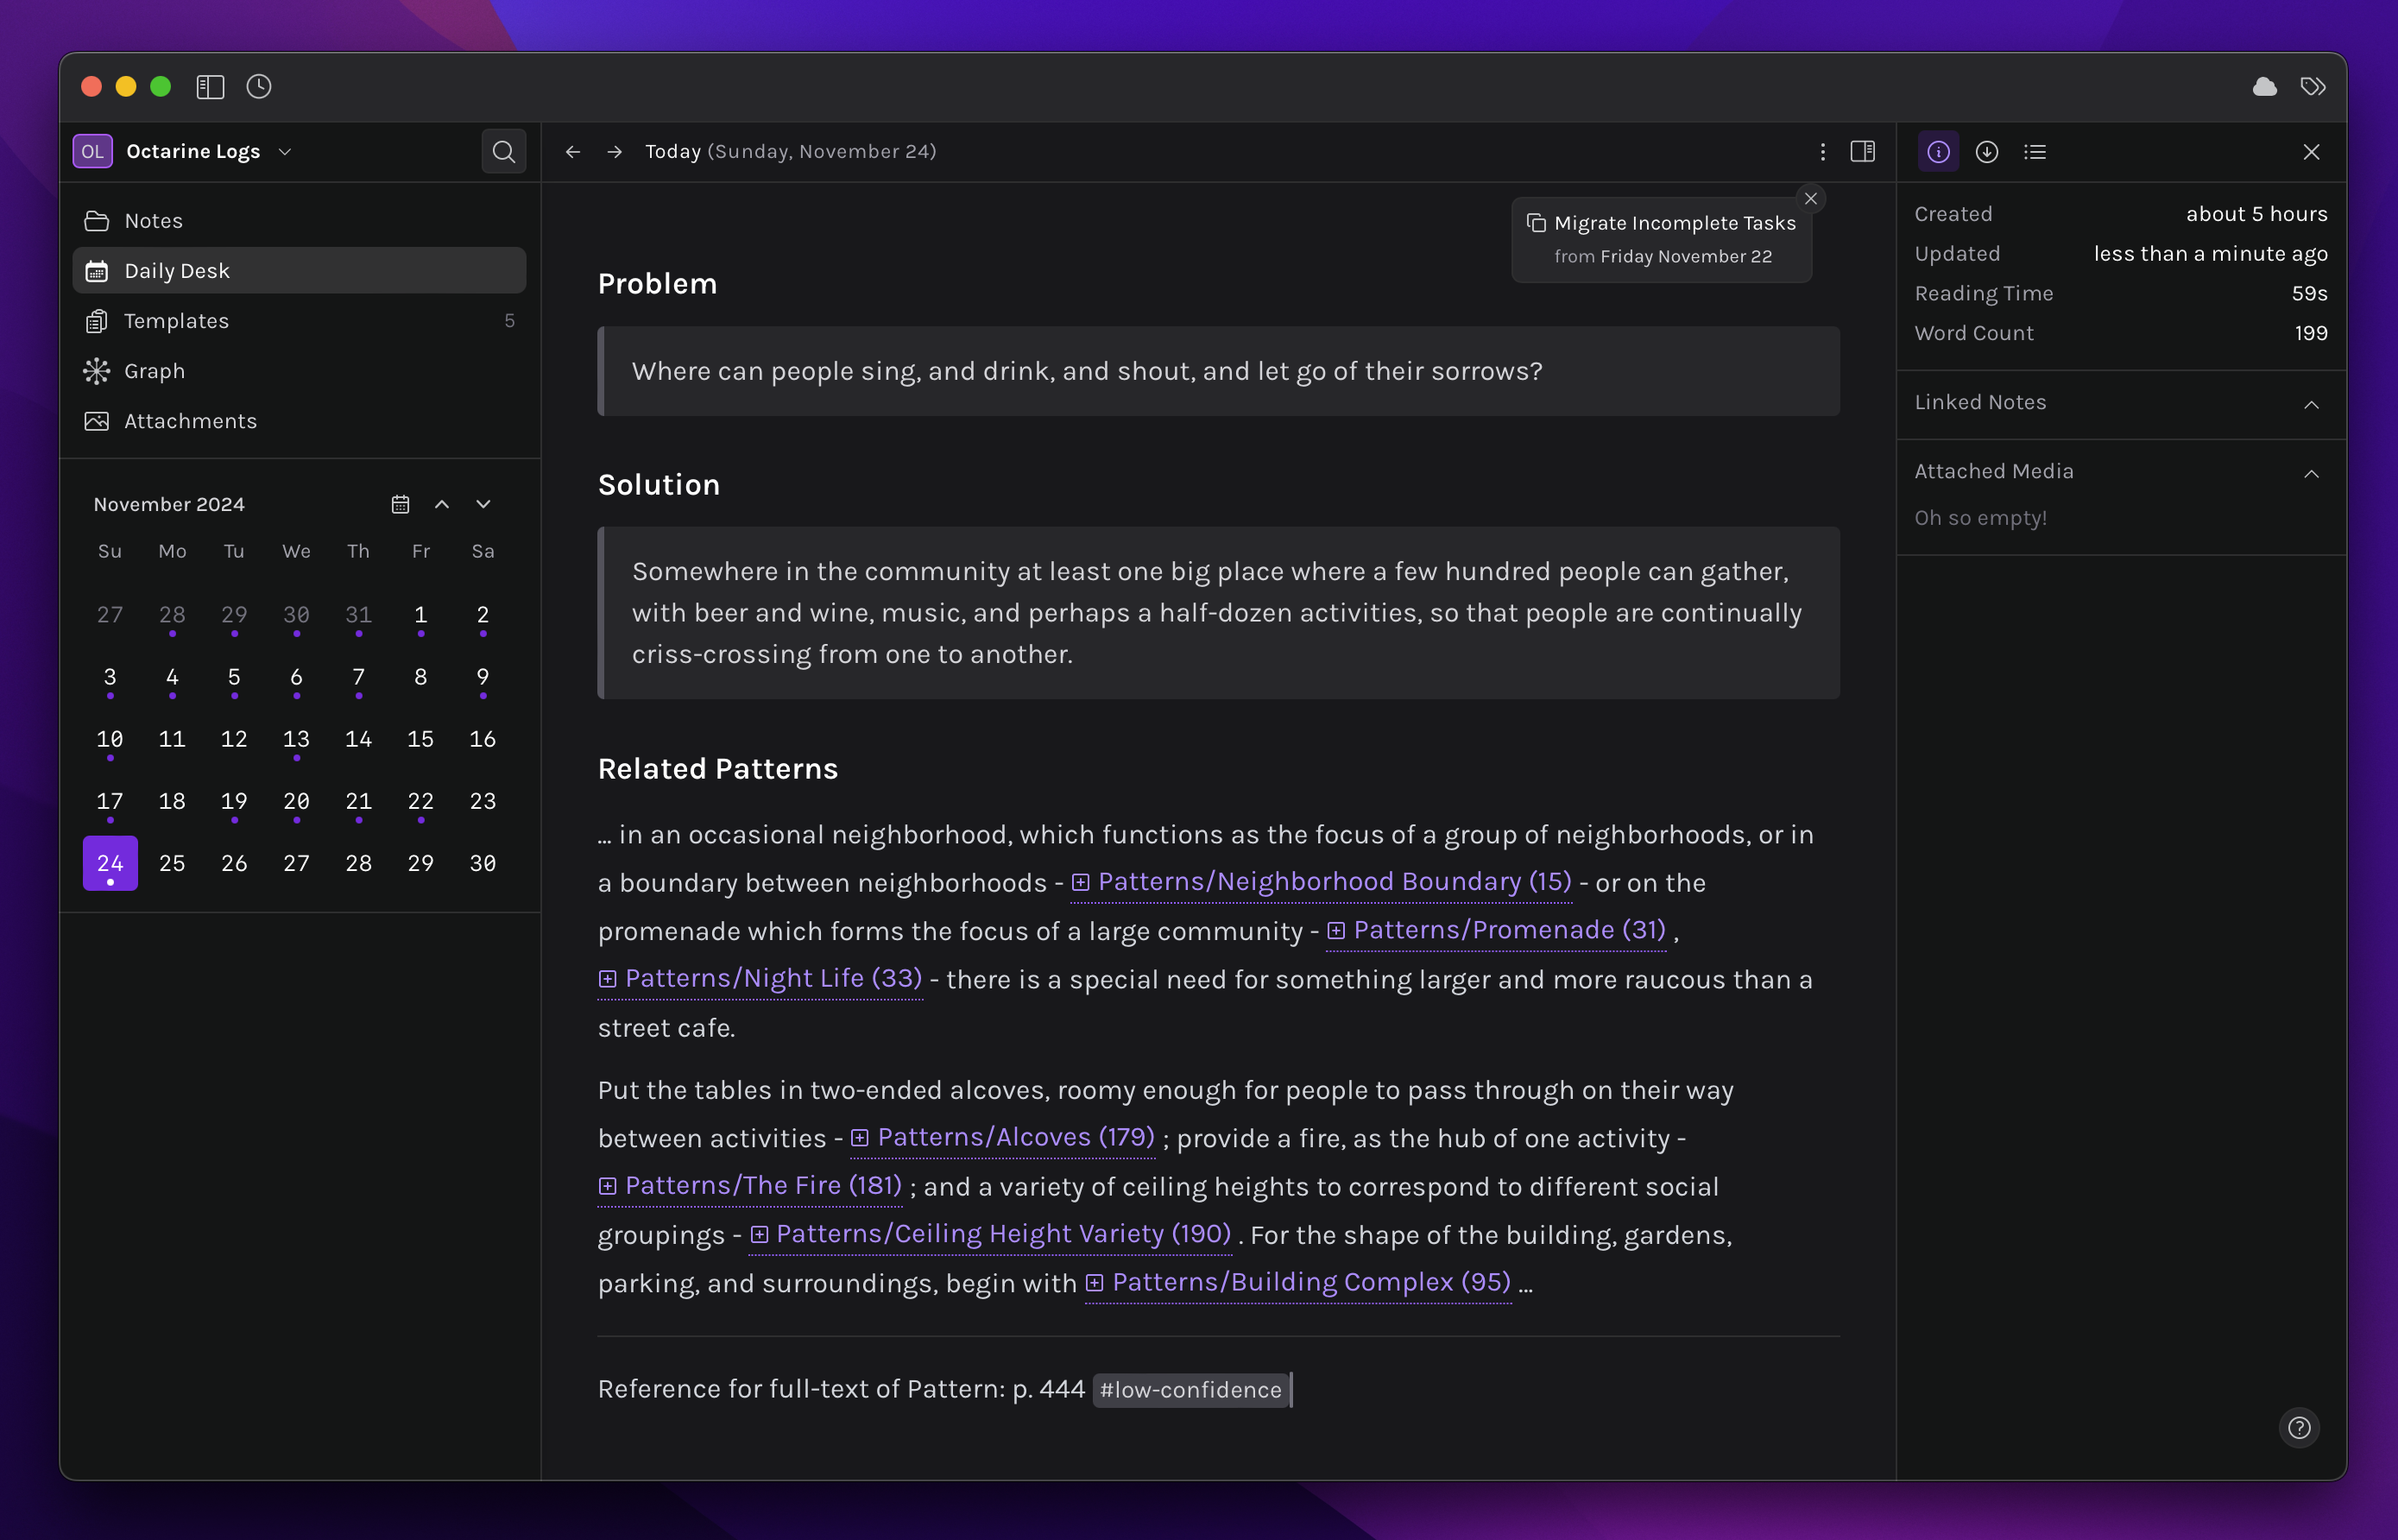Open the three-dot note options menu

tap(1822, 152)
